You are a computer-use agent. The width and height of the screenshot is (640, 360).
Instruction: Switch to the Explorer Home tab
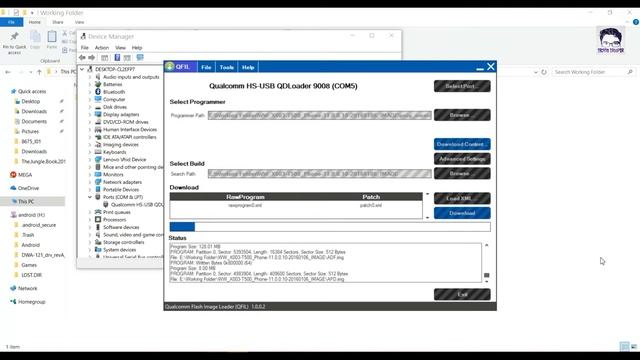(35, 22)
